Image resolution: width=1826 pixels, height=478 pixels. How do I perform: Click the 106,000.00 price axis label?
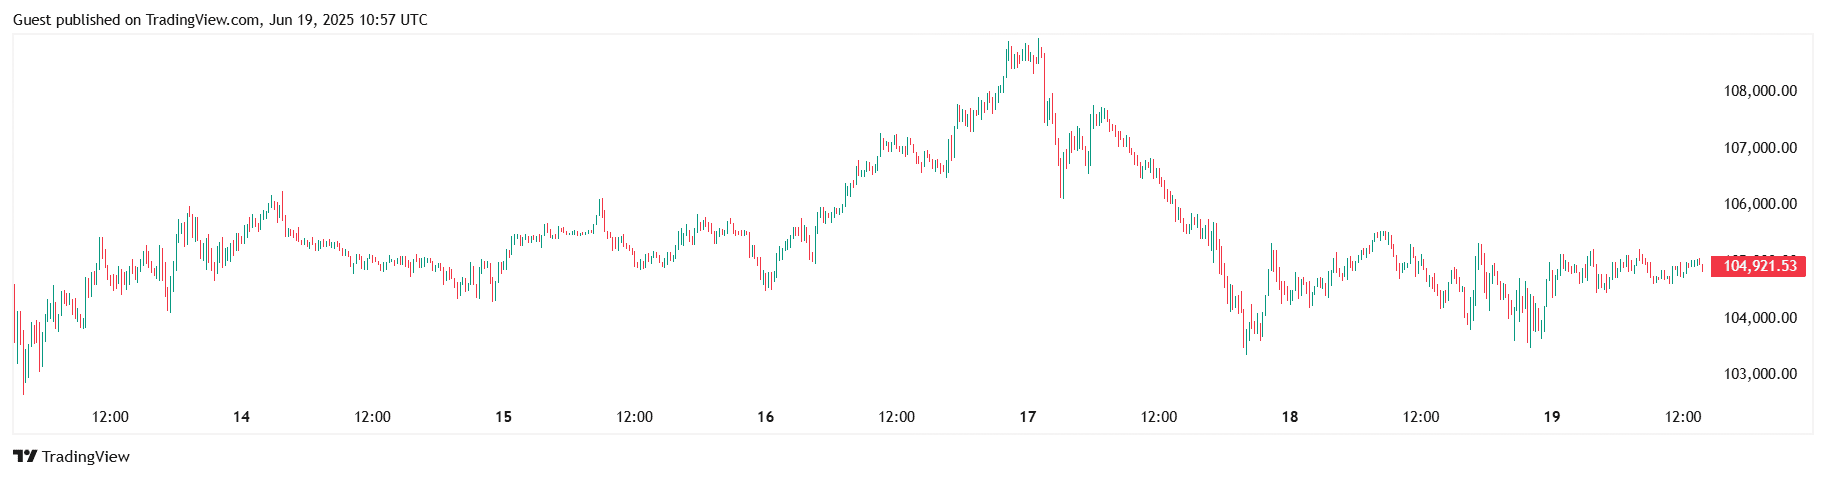click(1760, 204)
